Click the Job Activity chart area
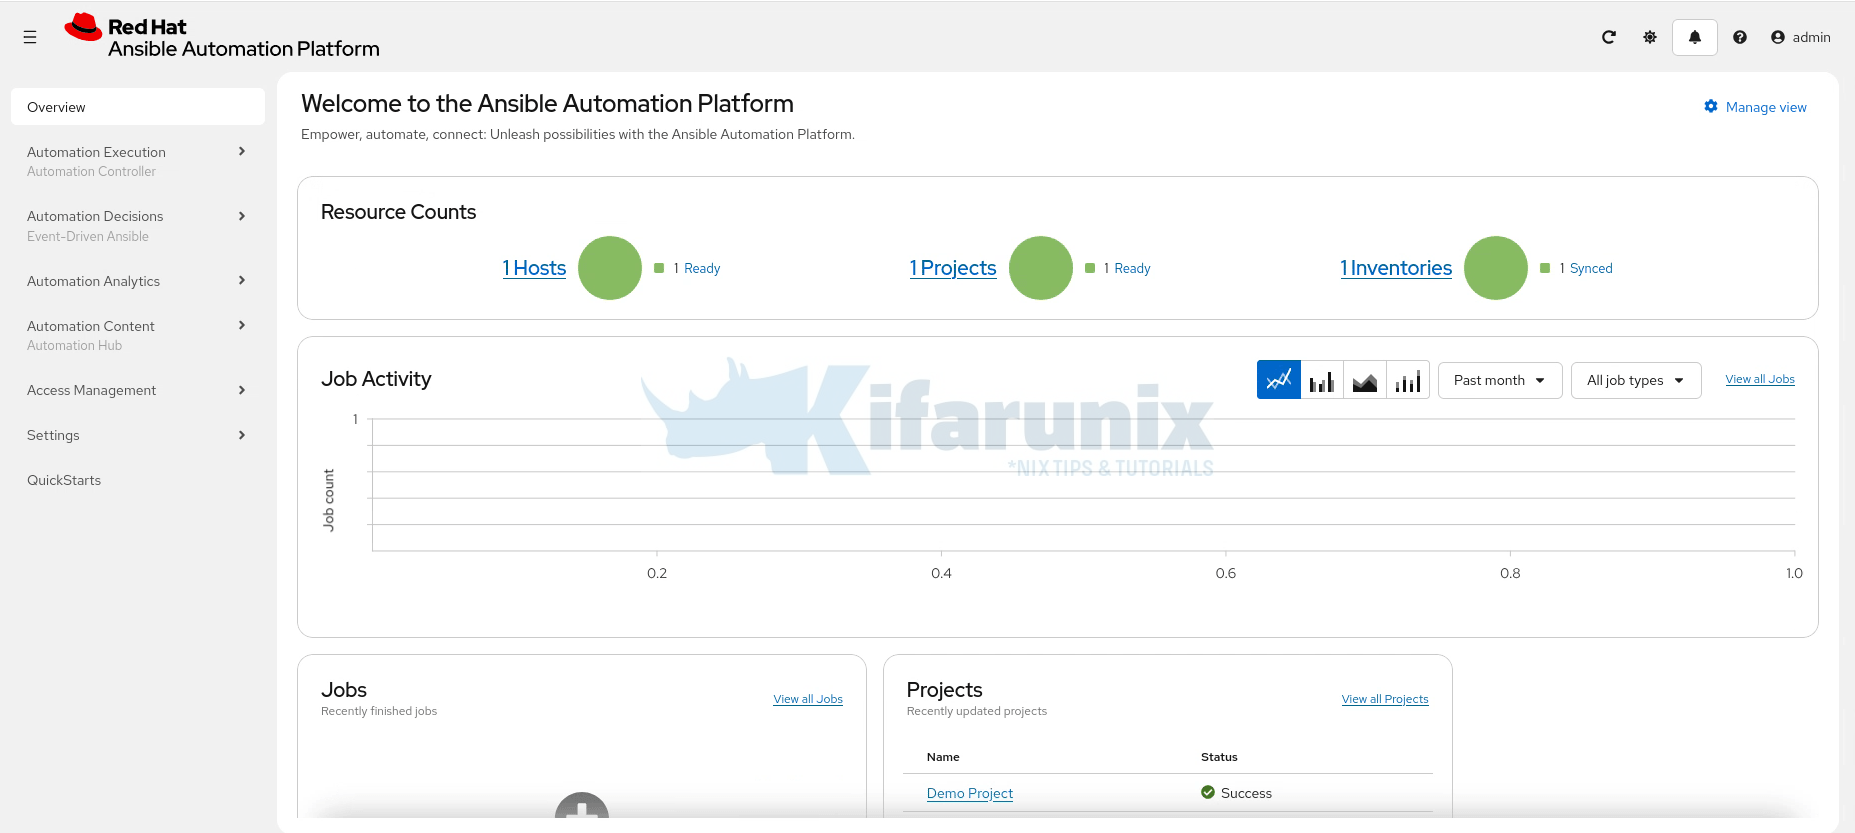The height and width of the screenshot is (833, 1855). click(x=1083, y=485)
